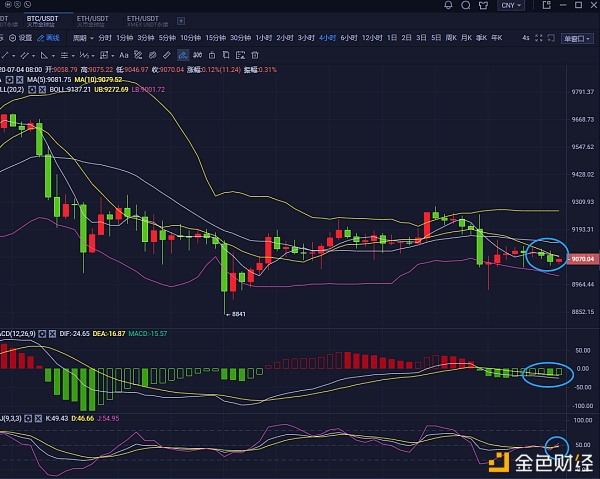Click the 8841 low price marker on chart
Image resolution: width=600 pixels, height=479 pixels.
click(x=237, y=313)
